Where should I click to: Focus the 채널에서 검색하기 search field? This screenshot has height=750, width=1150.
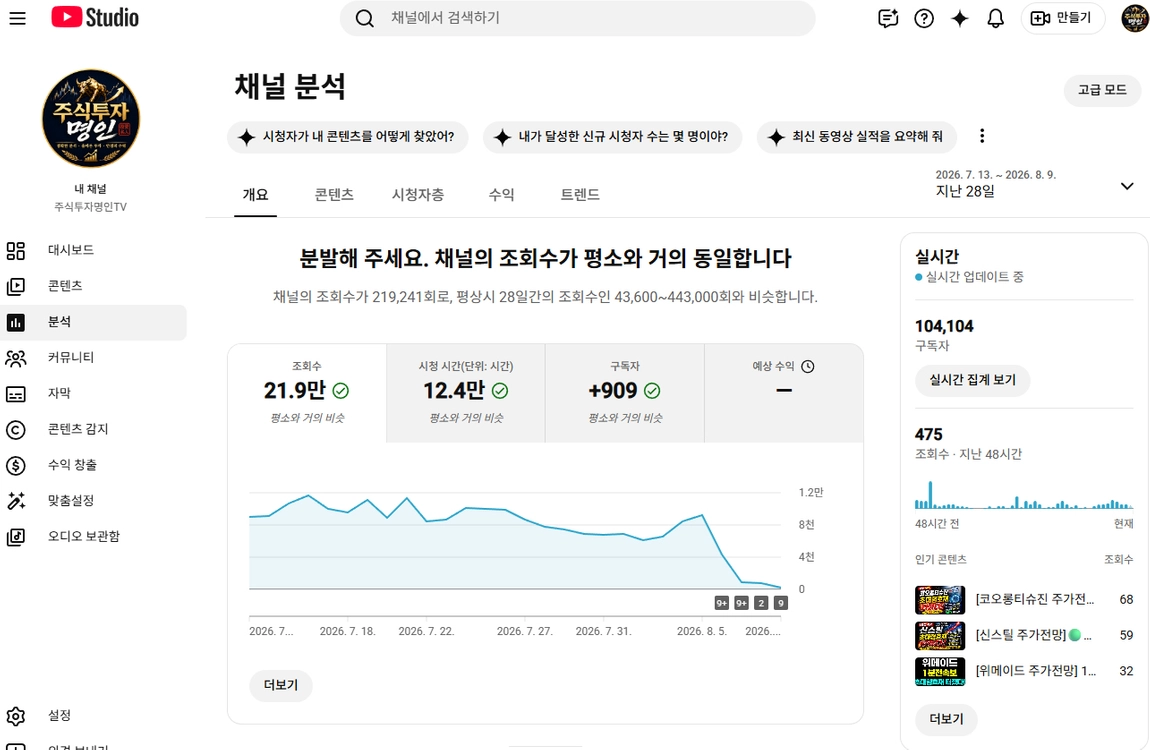[578, 18]
